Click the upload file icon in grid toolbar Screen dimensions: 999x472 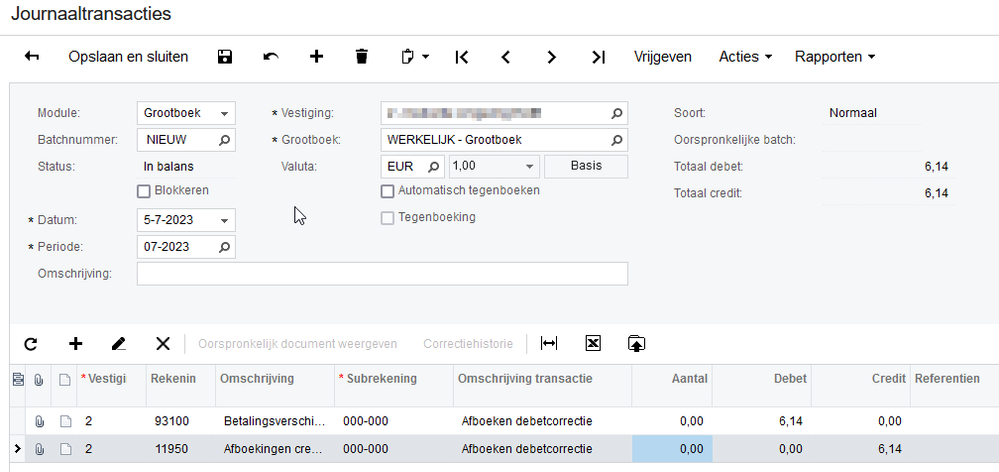pyautogui.click(x=636, y=344)
